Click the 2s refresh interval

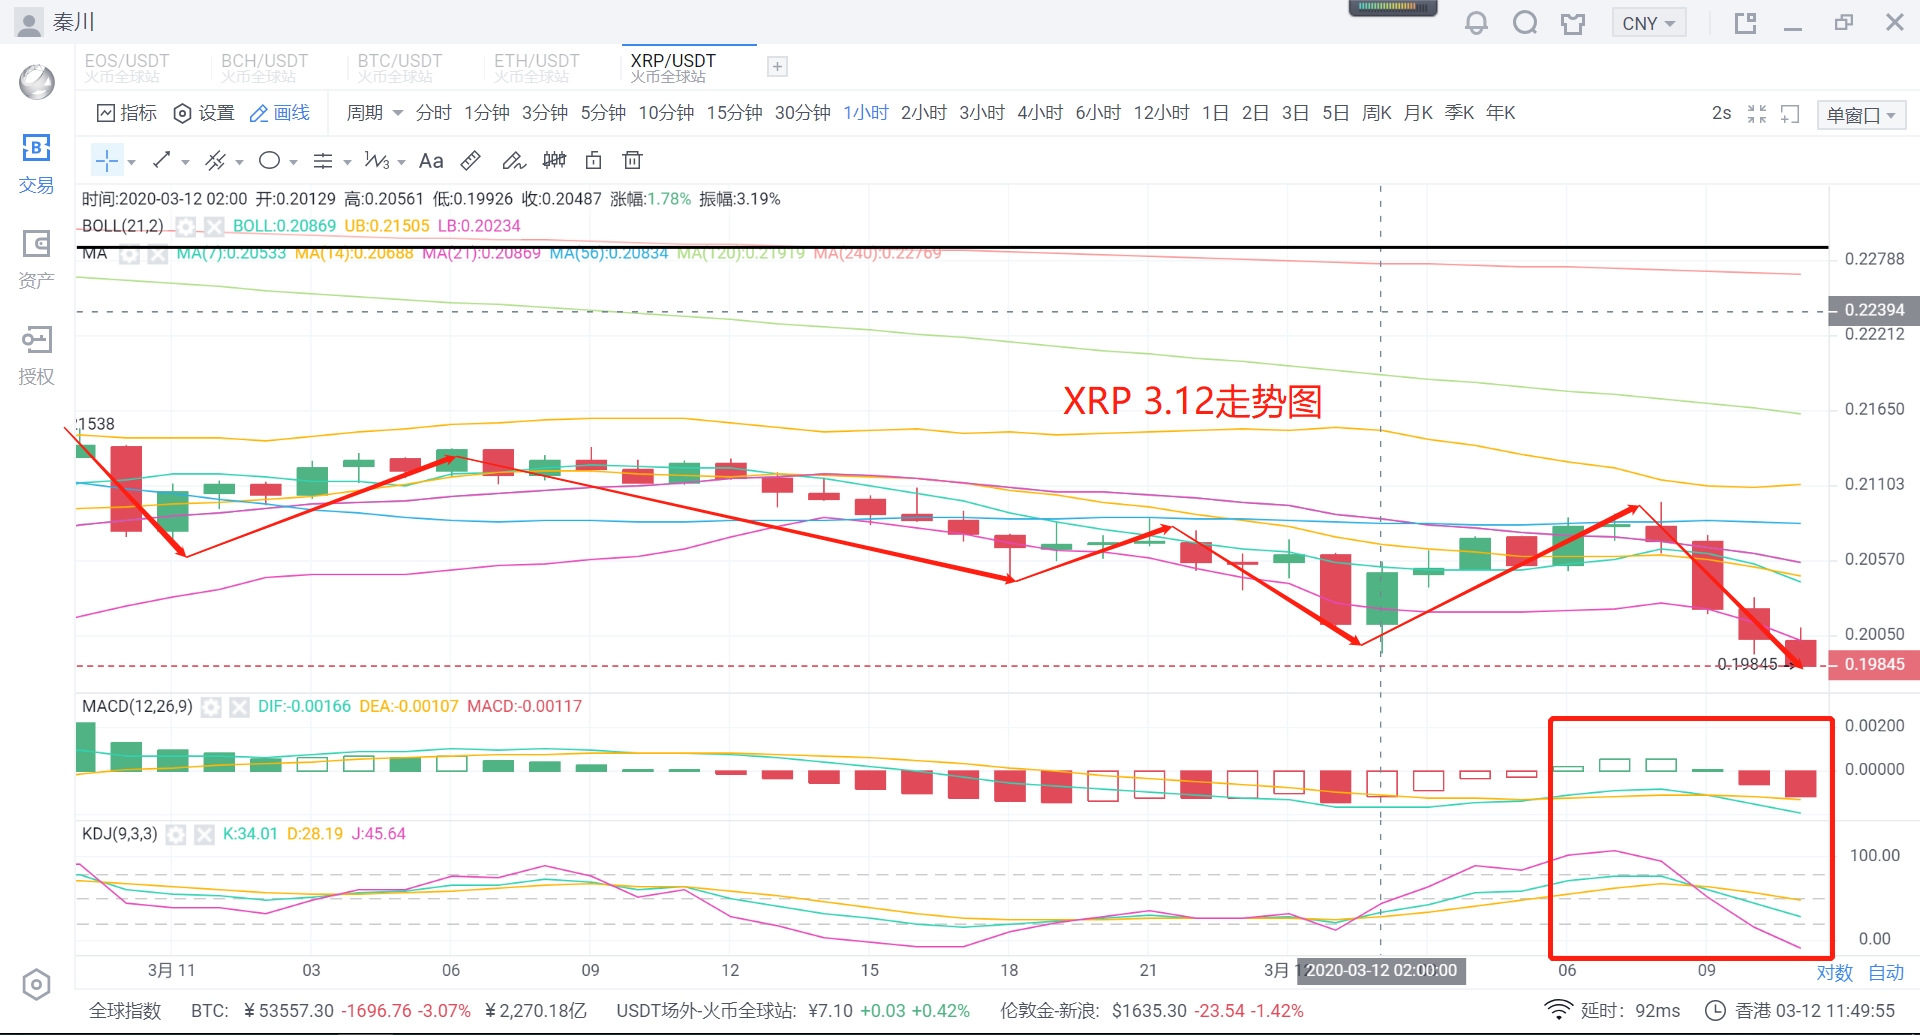point(1721,113)
